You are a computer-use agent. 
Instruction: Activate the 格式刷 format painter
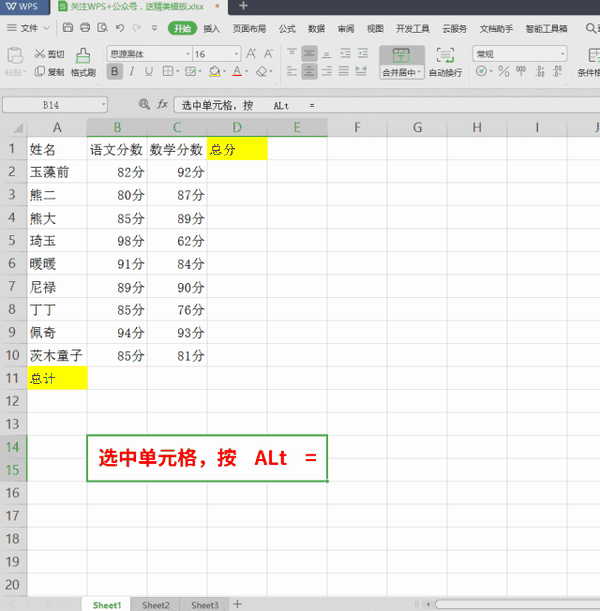[83, 62]
